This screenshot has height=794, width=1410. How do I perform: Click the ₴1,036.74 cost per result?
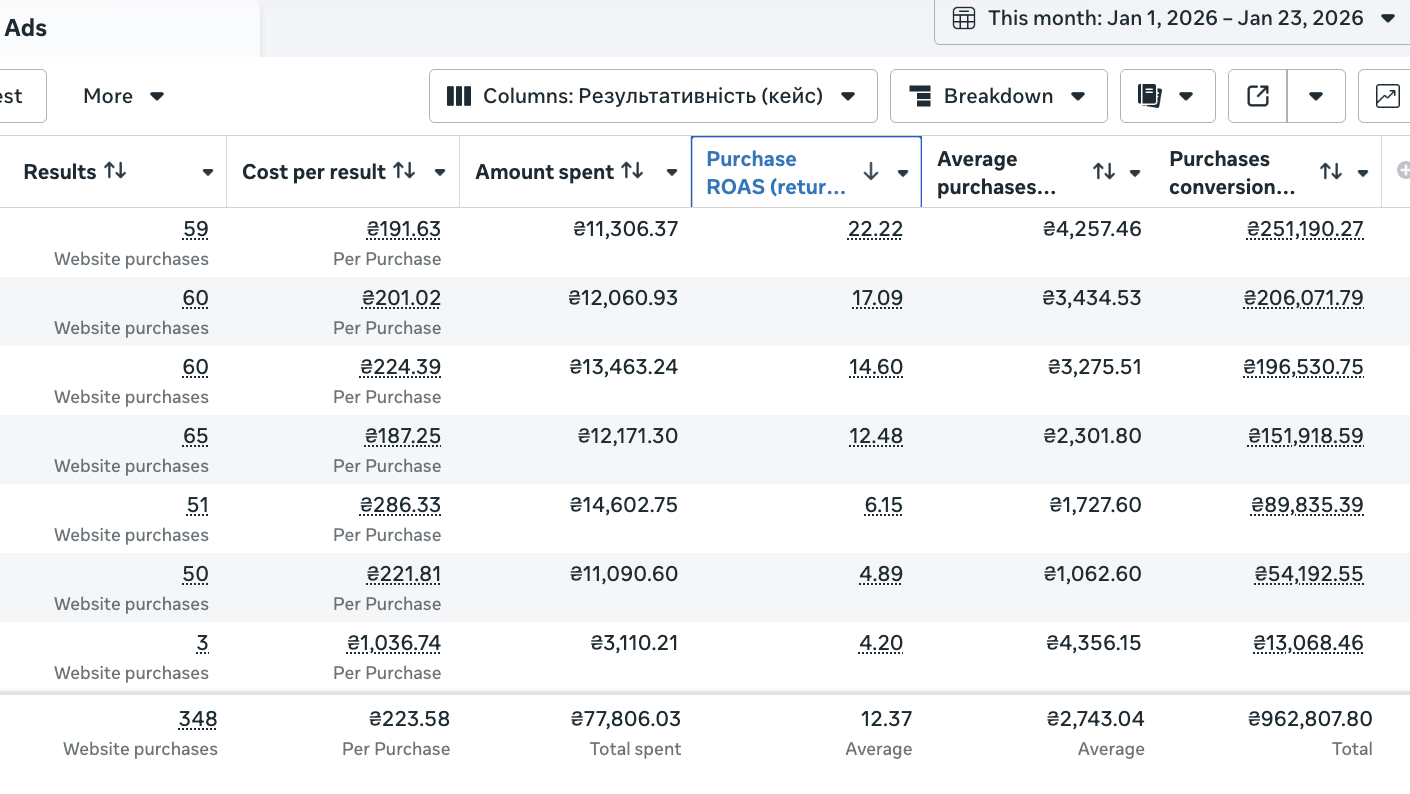[394, 643]
